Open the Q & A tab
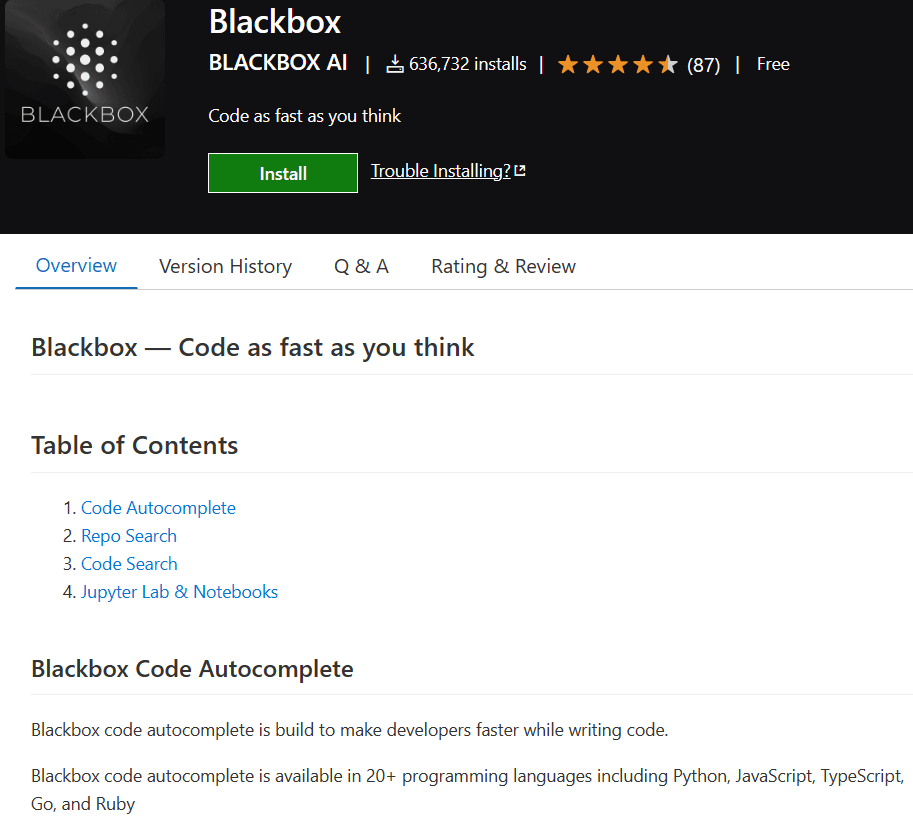 click(x=361, y=267)
